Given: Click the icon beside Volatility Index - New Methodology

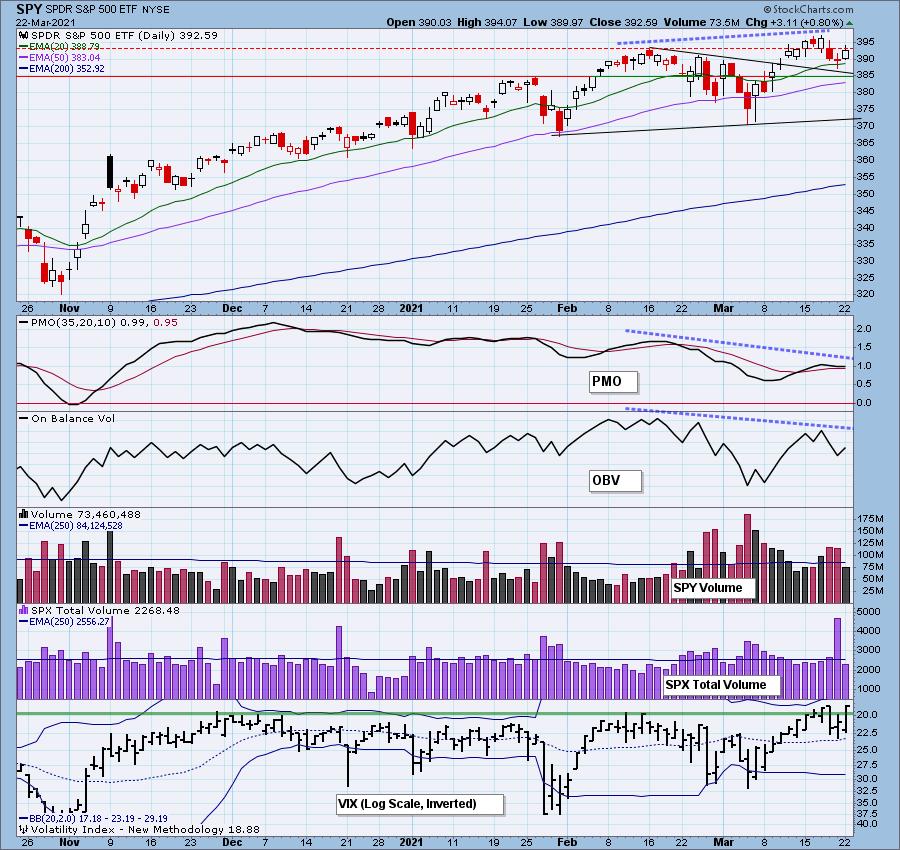Looking at the screenshot, I should point(24,829).
